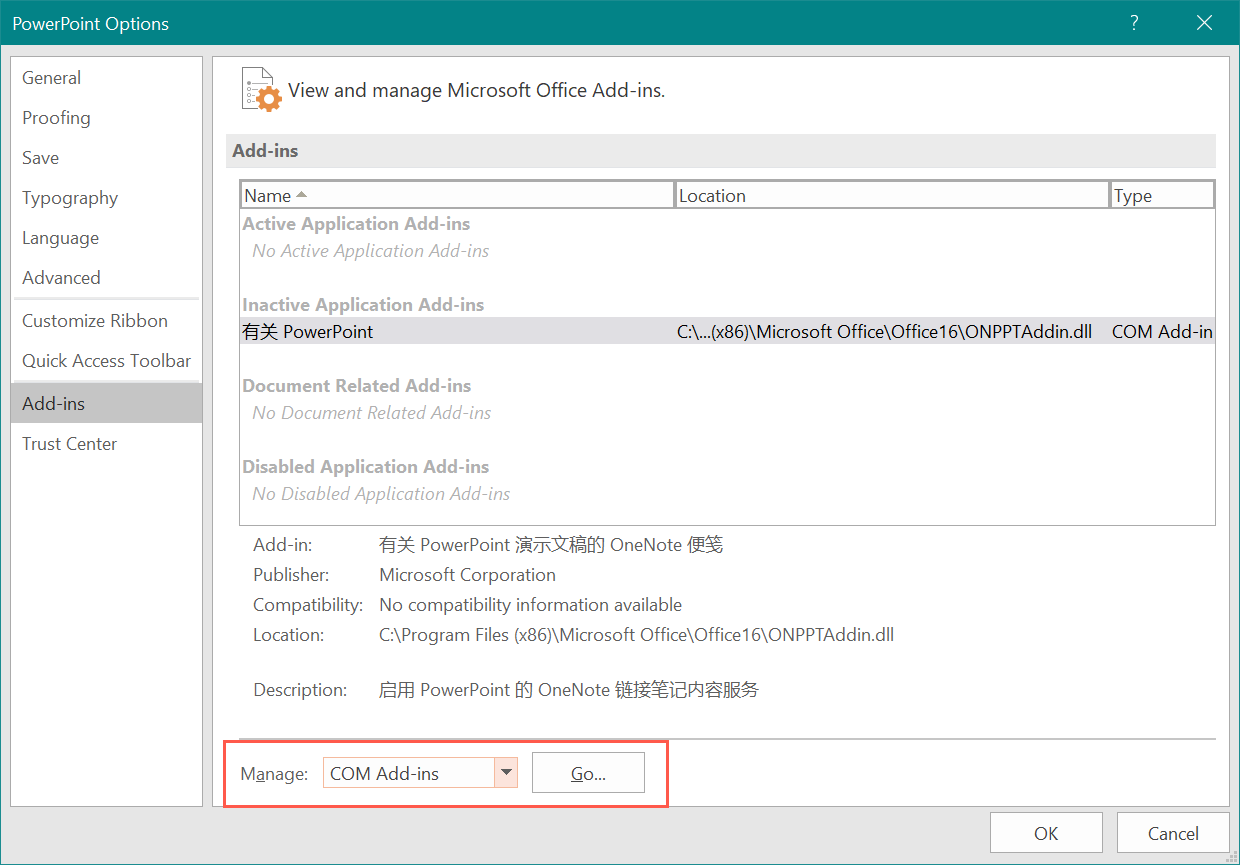Open the General options category
Image resolution: width=1240 pixels, height=865 pixels.
coord(52,78)
